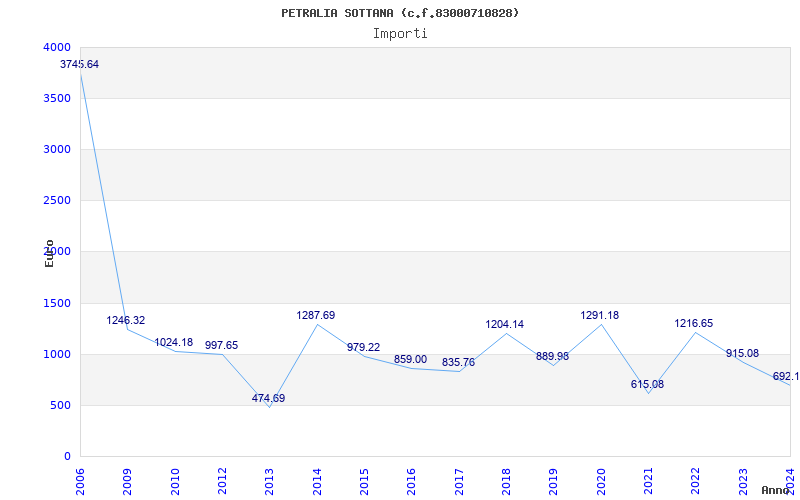
Task: Select the 835.76 data label
Action: pos(458,362)
